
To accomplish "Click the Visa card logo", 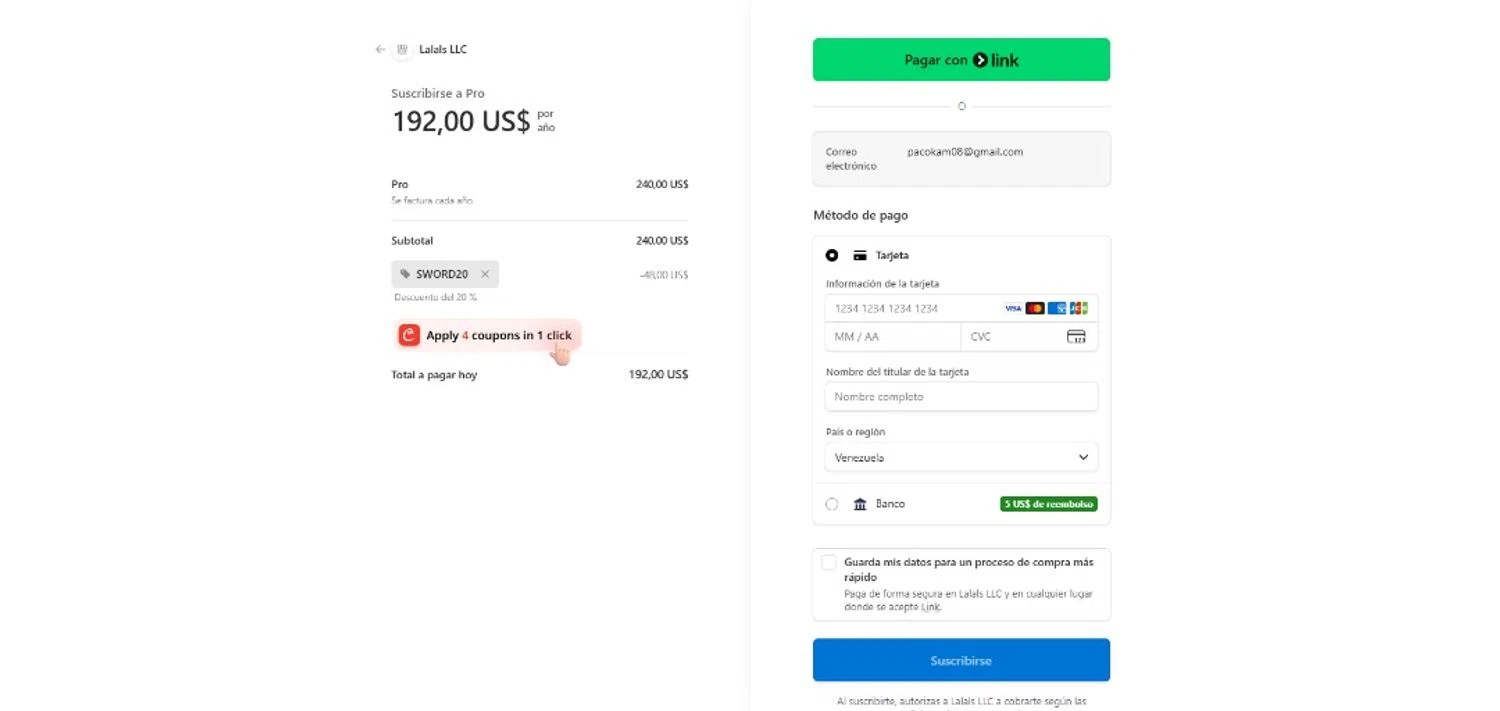I will click(x=1013, y=308).
